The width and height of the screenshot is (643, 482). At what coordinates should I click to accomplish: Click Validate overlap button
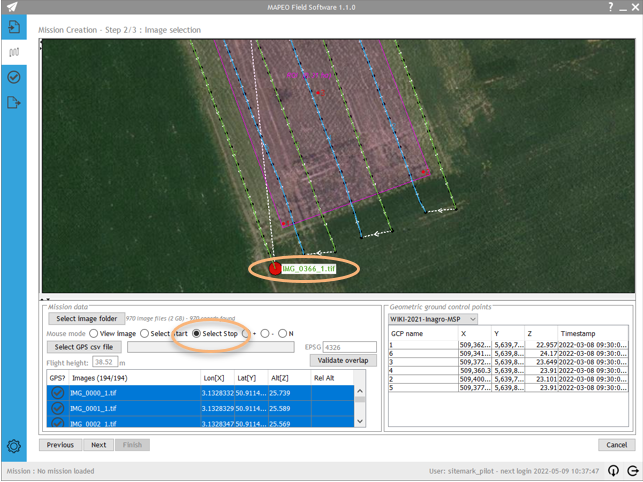click(x=343, y=361)
